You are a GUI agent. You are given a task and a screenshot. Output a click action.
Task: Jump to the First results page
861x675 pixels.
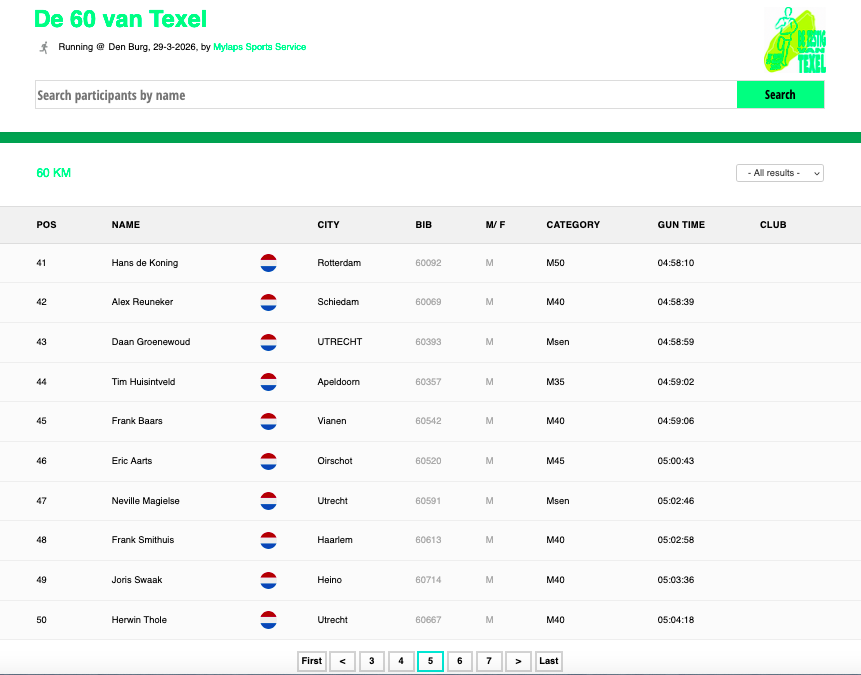(312, 661)
